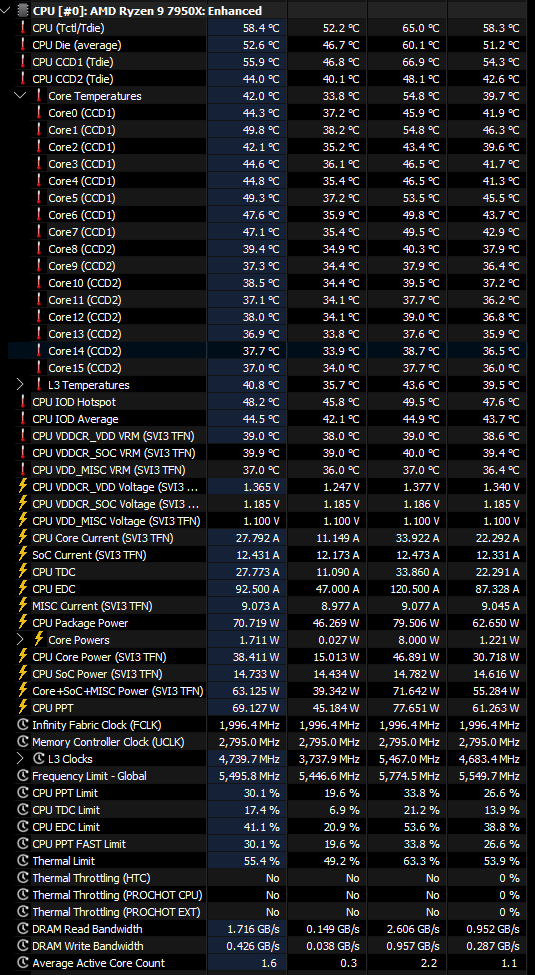Click thermometer icon beside Core5 (CCD1)
The image size is (535, 975).
coord(39,198)
